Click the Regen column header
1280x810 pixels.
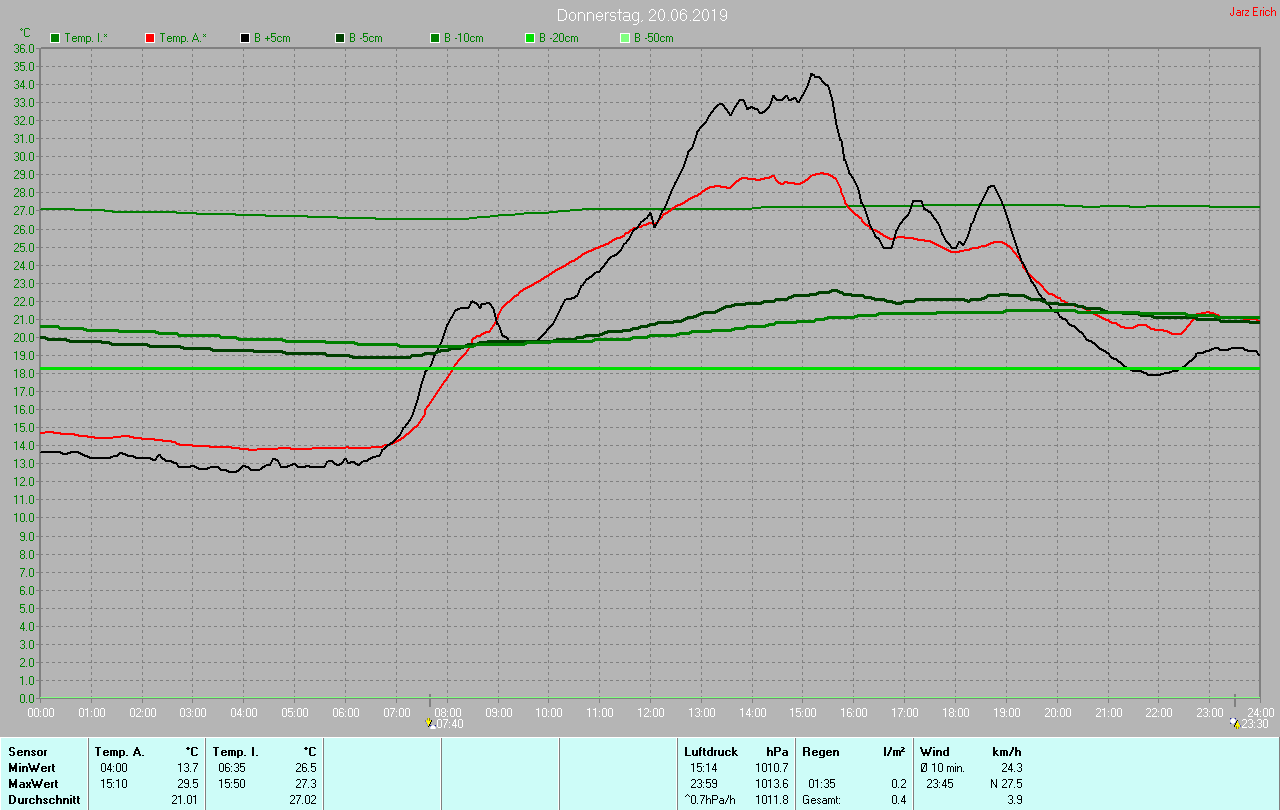click(x=820, y=751)
